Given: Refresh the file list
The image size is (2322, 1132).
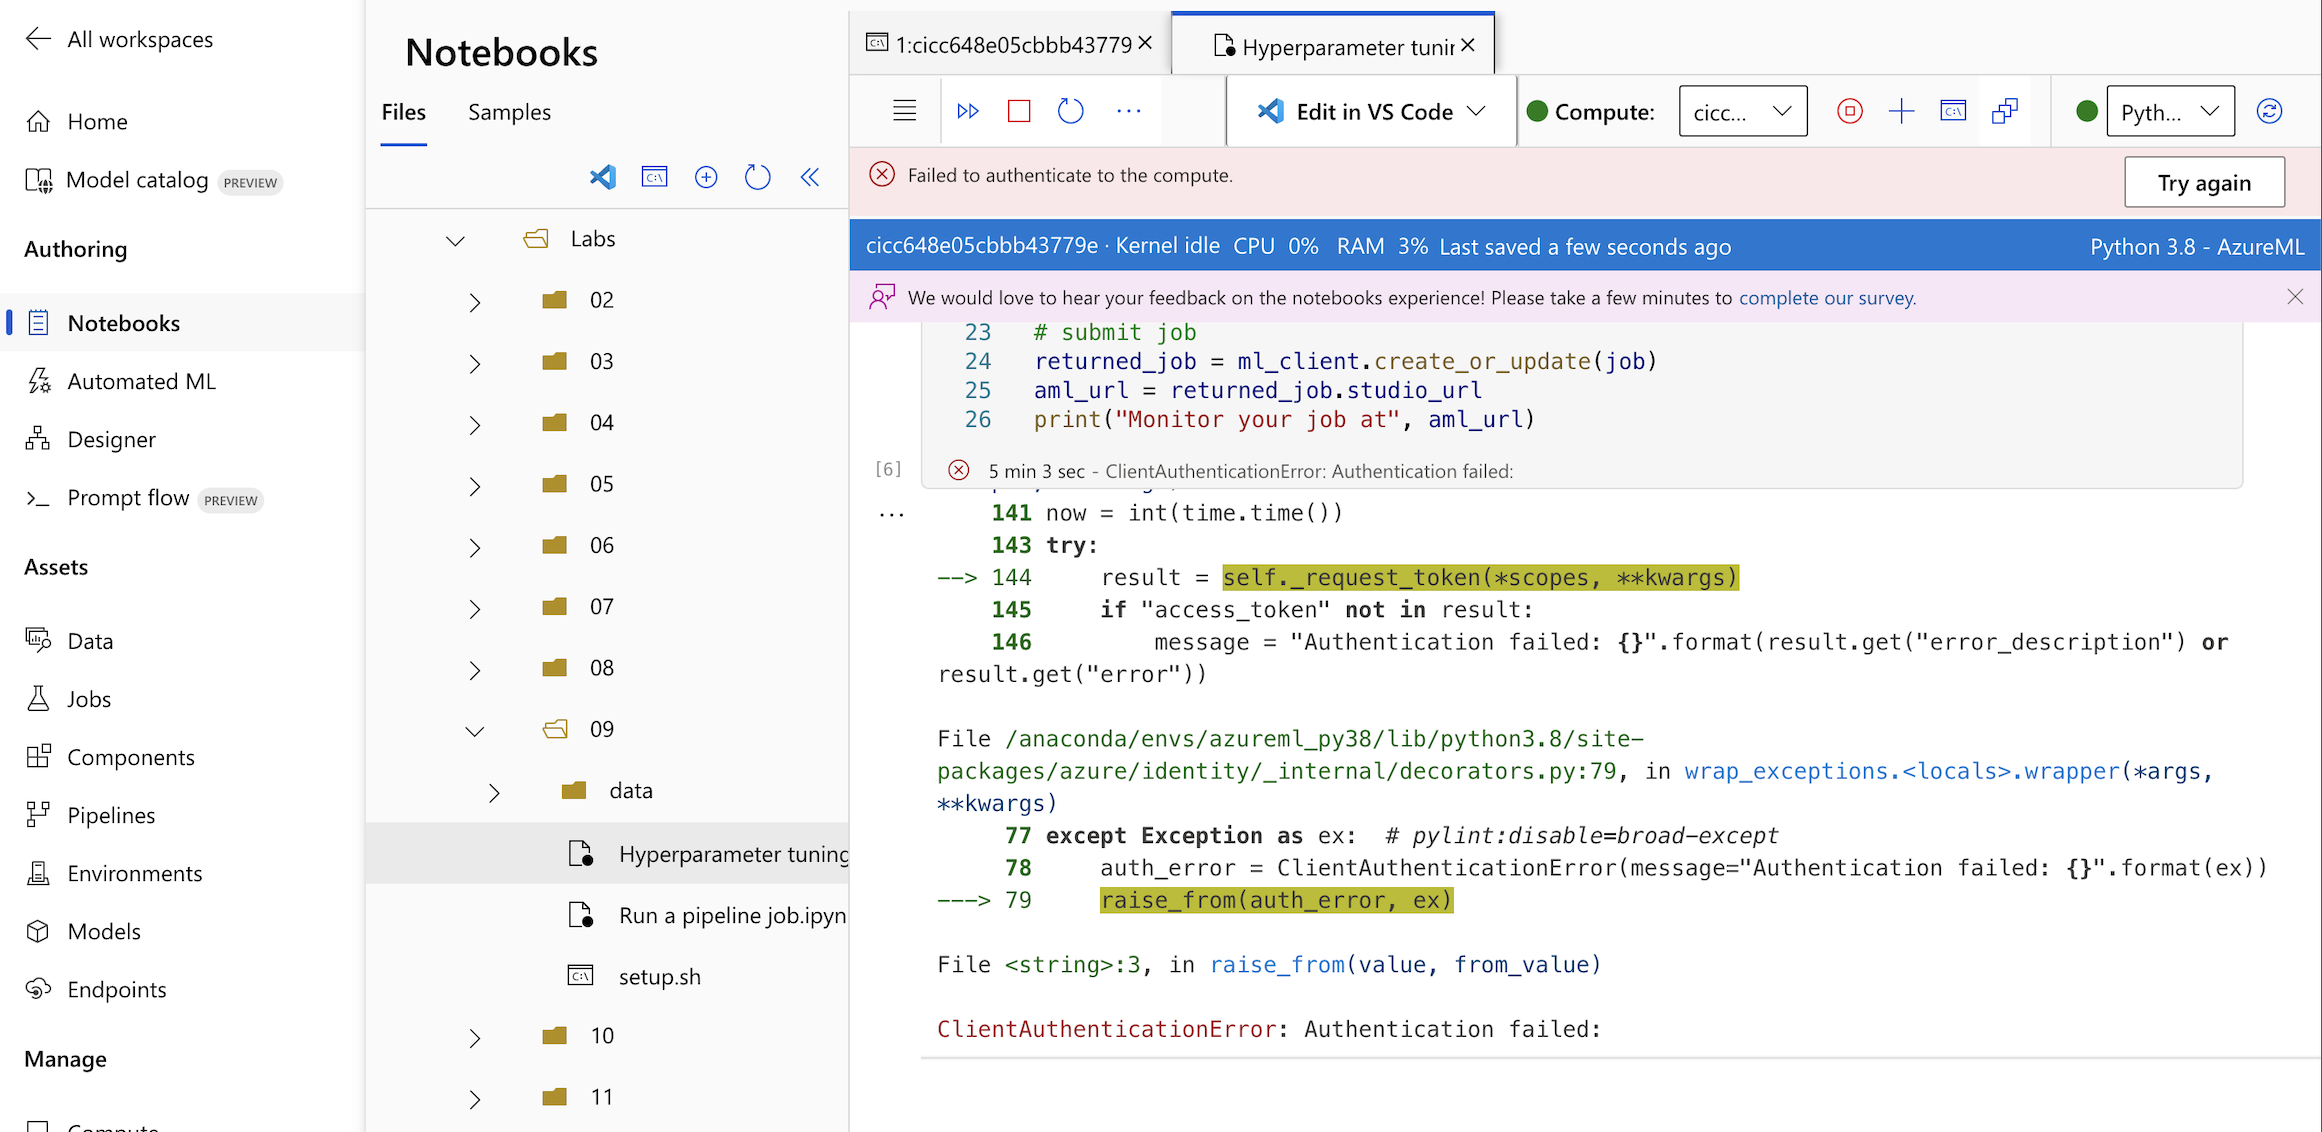Looking at the screenshot, I should tap(758, 177).
